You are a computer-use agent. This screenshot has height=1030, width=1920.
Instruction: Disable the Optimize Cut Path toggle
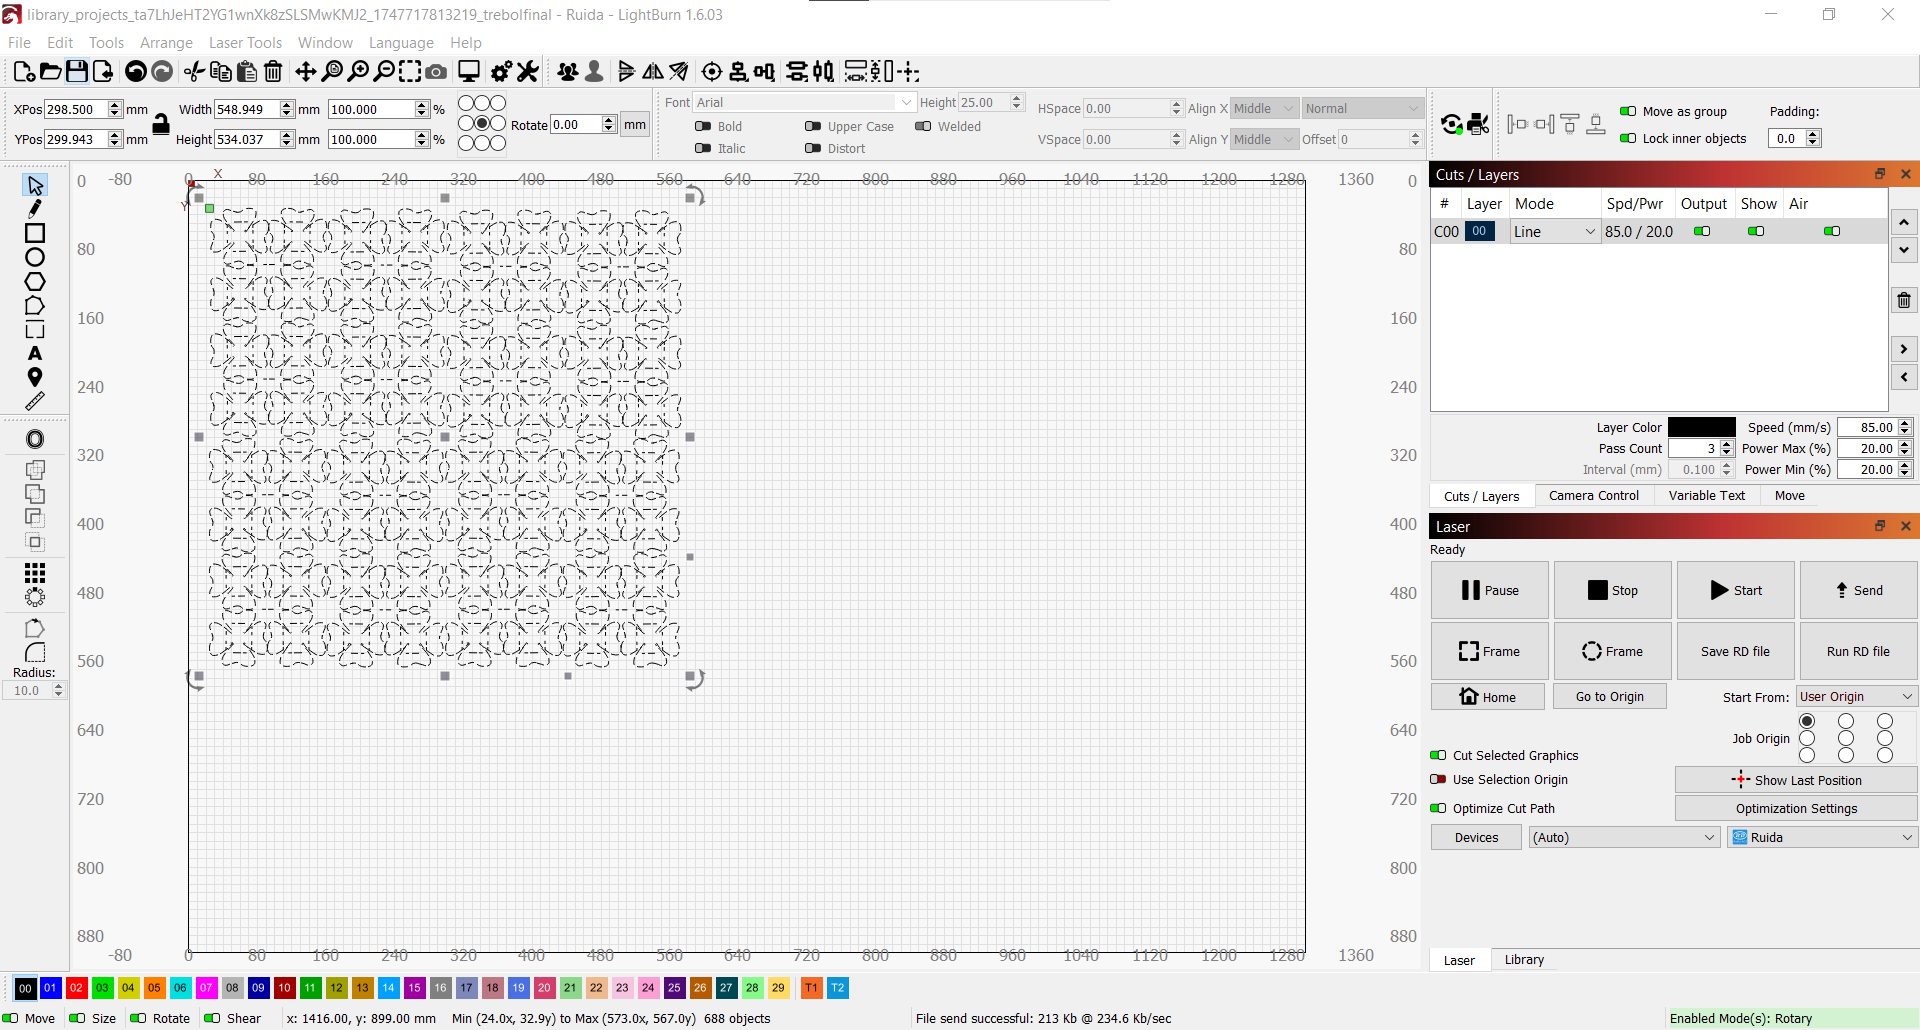pos(1438,809)
